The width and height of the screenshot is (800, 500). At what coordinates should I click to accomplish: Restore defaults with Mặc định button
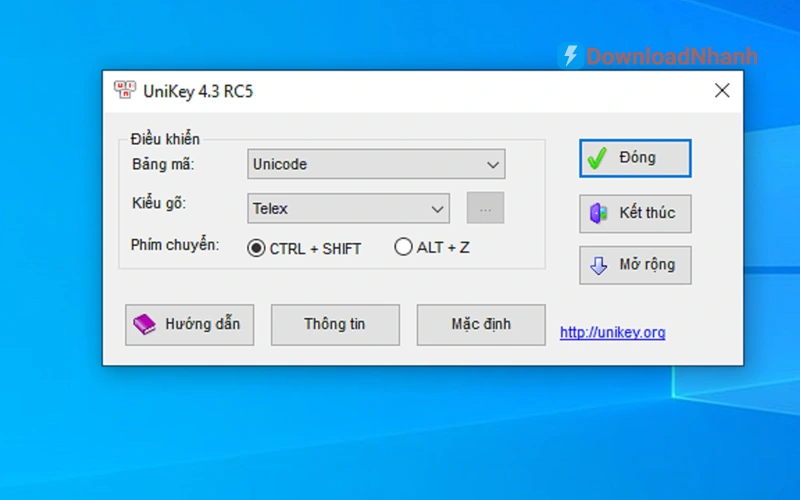coord(481,324)
